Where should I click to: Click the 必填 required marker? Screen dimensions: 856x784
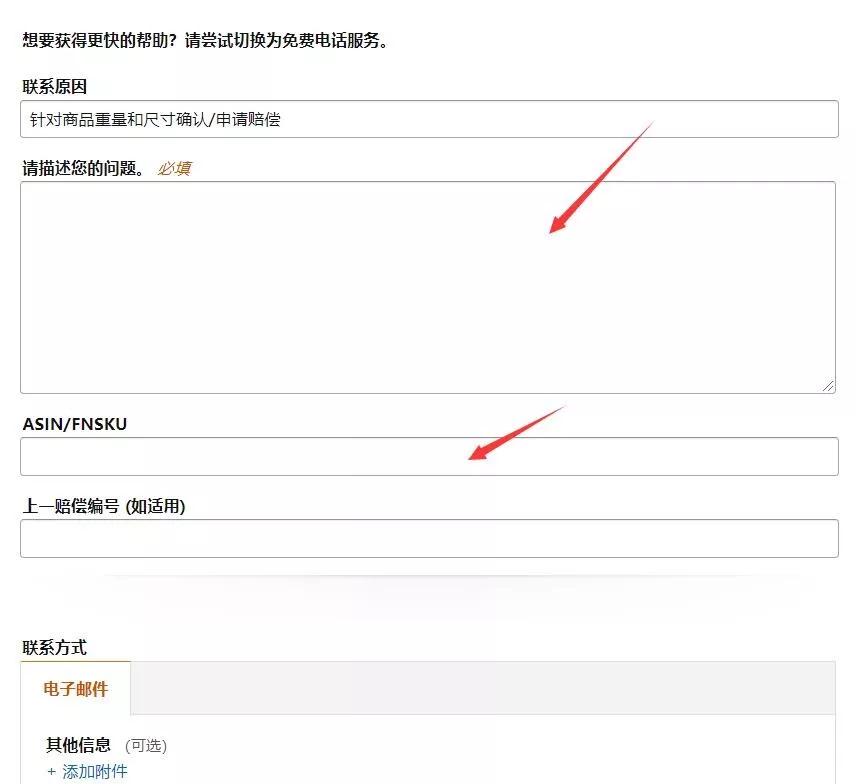[x=174, y=168]
